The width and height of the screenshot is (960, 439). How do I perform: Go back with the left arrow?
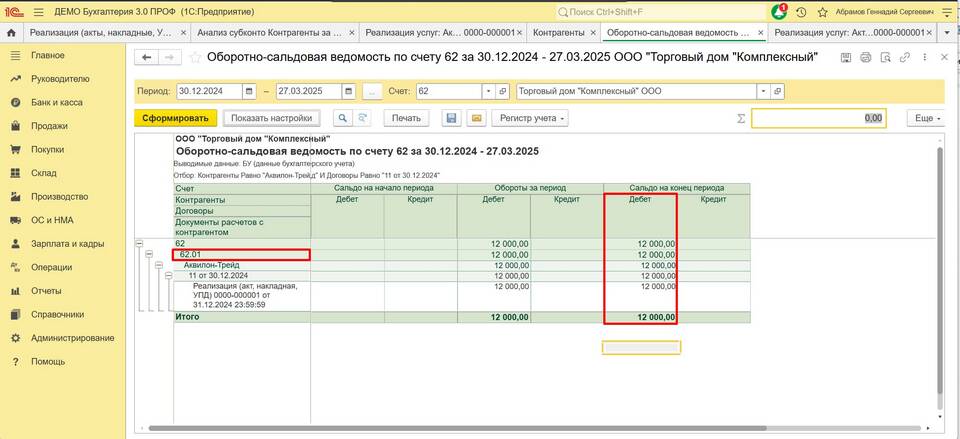point(146,58)
